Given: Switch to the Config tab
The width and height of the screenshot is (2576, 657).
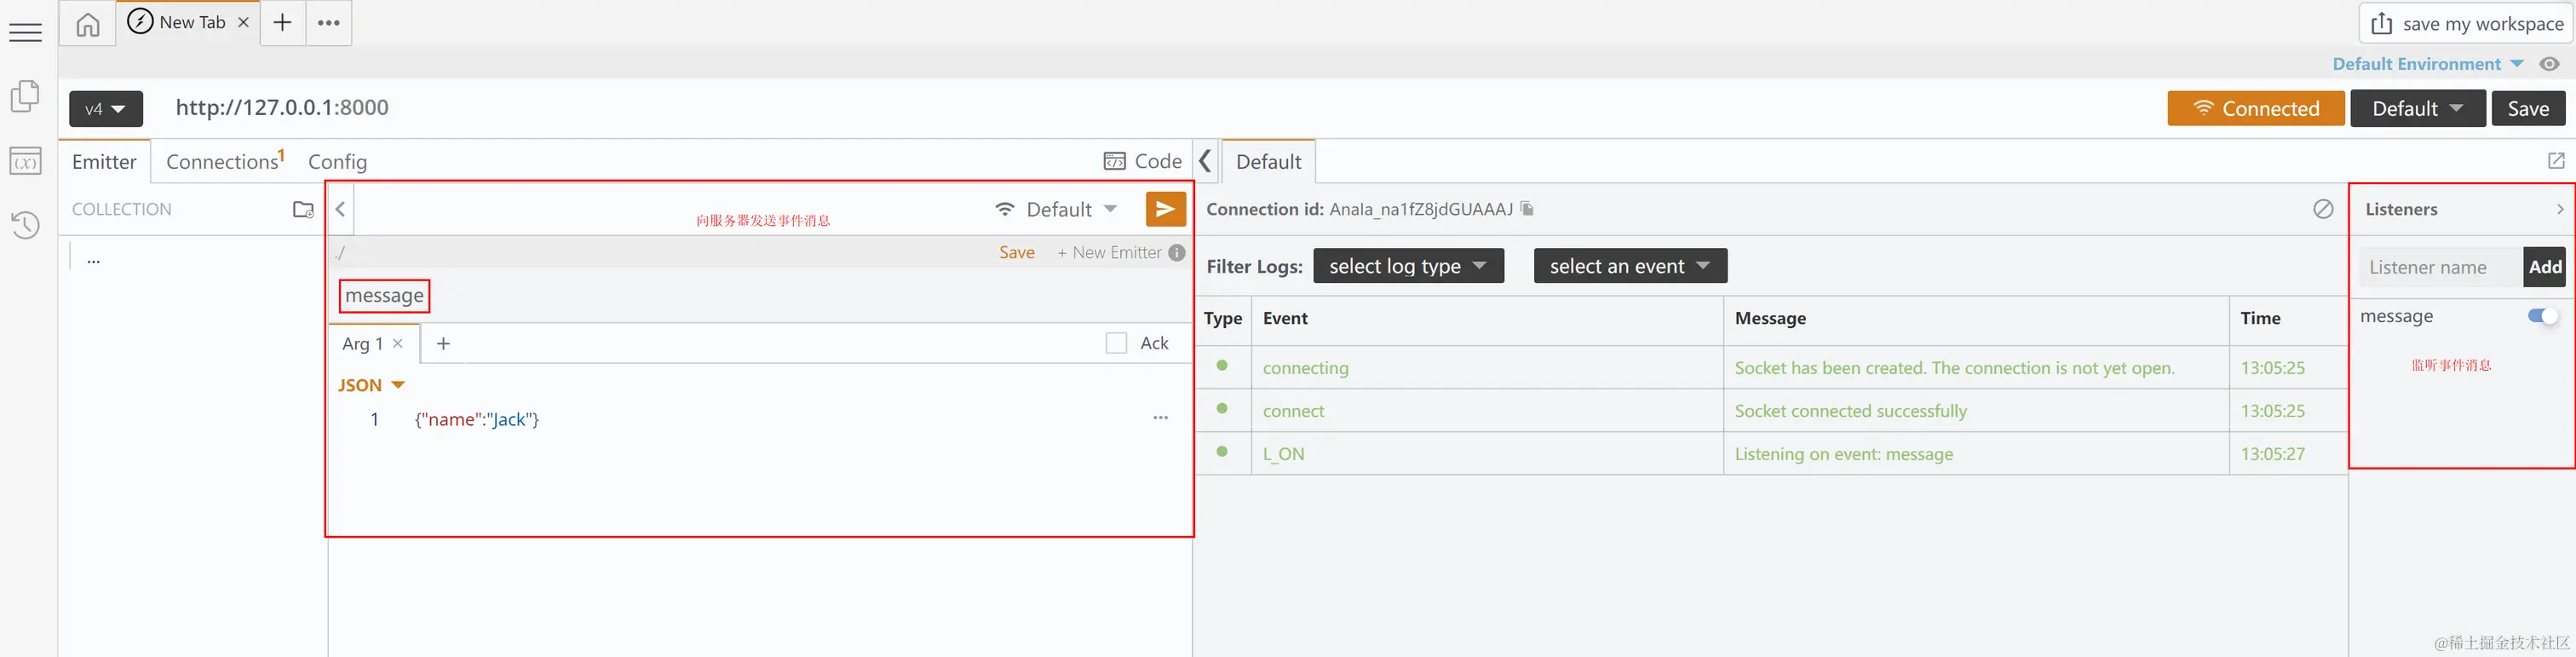Looking at the screenshot, I should [337, 162].
